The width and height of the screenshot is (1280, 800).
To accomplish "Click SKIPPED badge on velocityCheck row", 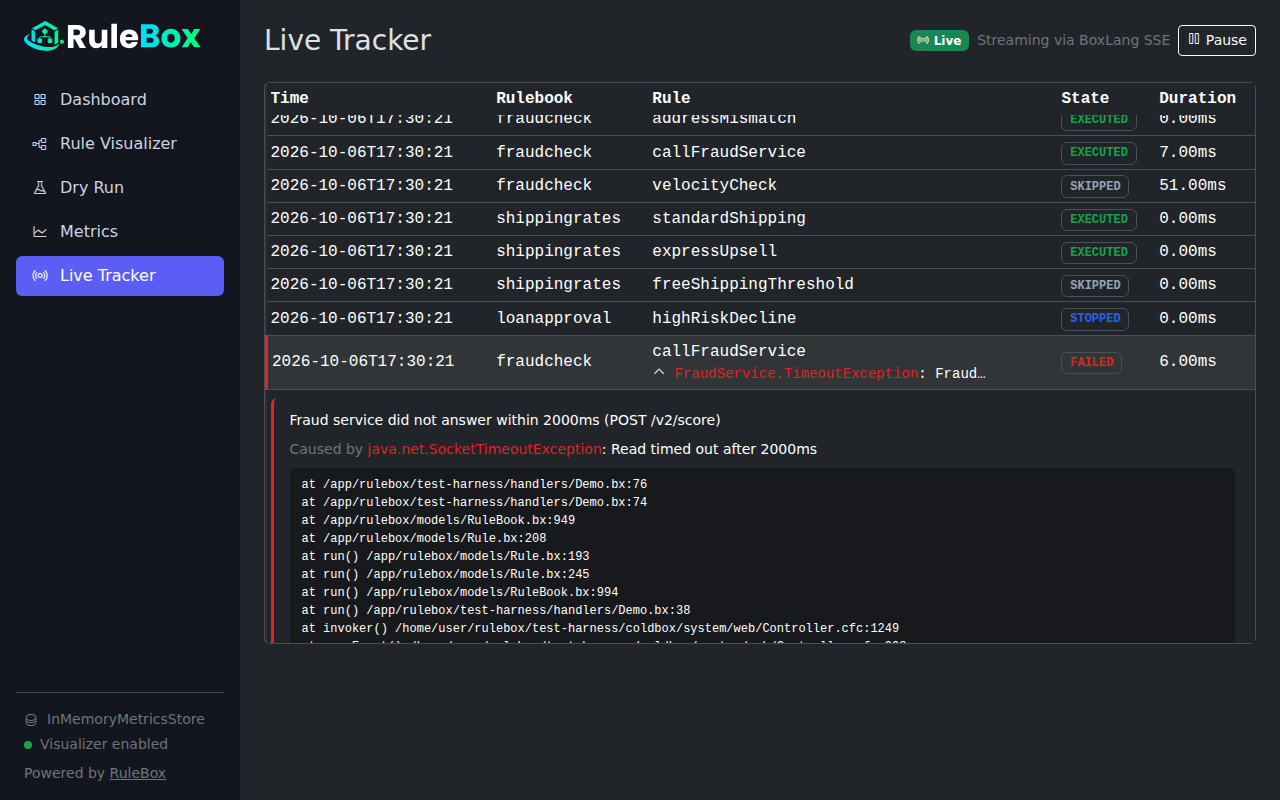I will (x=1095, y=186).
